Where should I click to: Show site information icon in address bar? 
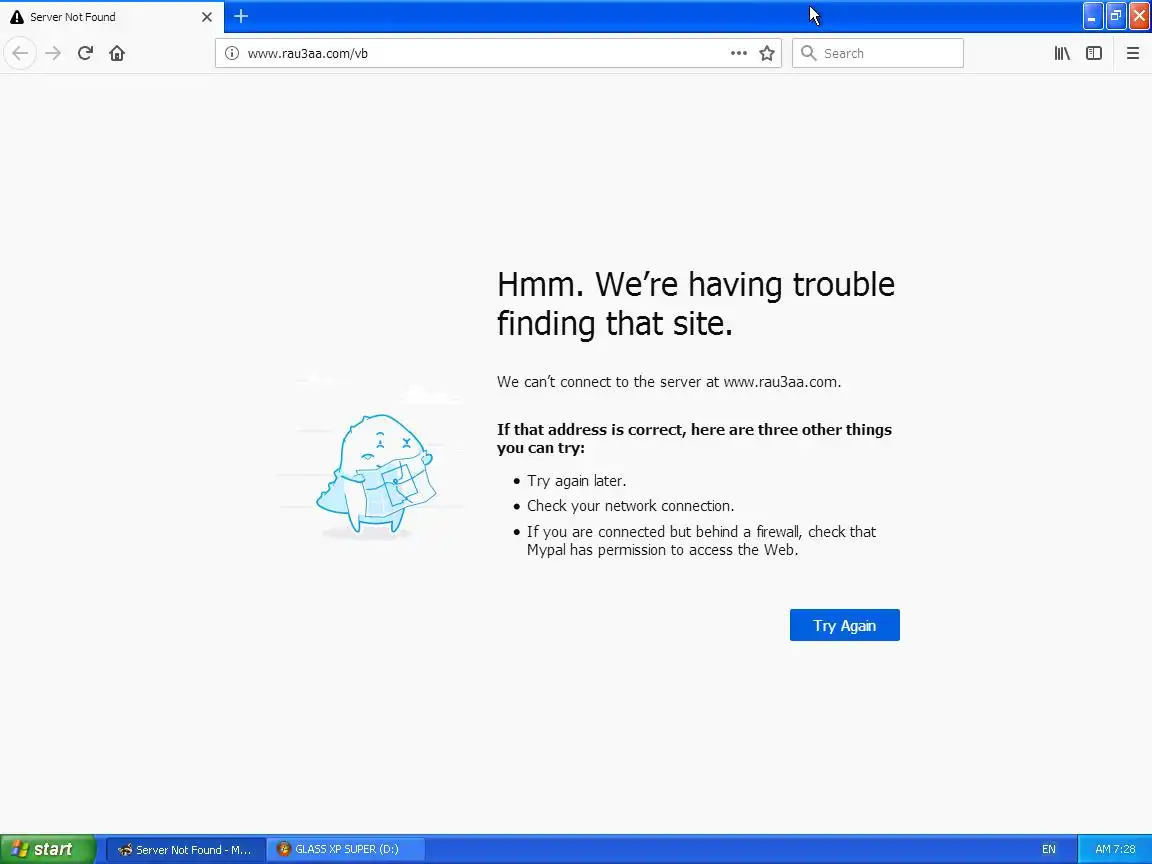click(231, 53)
